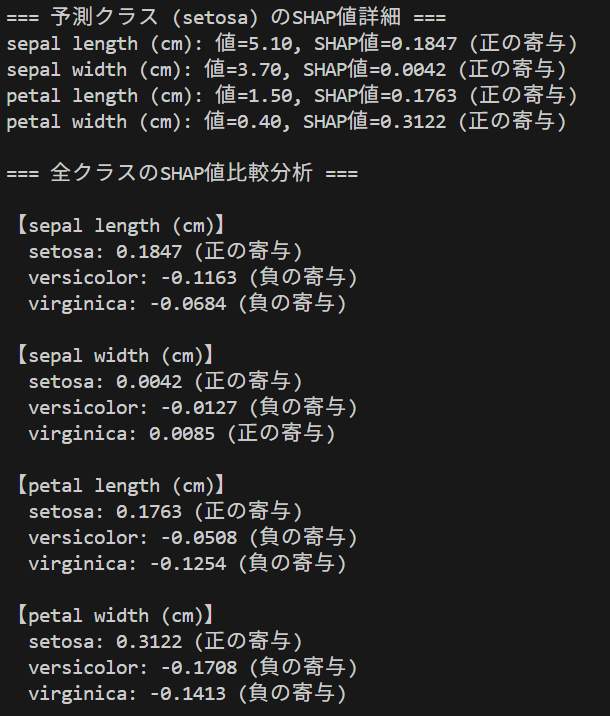Click the petal length 値=1.50 line
The width and height of the screenshot is (610, 716).
292,96
